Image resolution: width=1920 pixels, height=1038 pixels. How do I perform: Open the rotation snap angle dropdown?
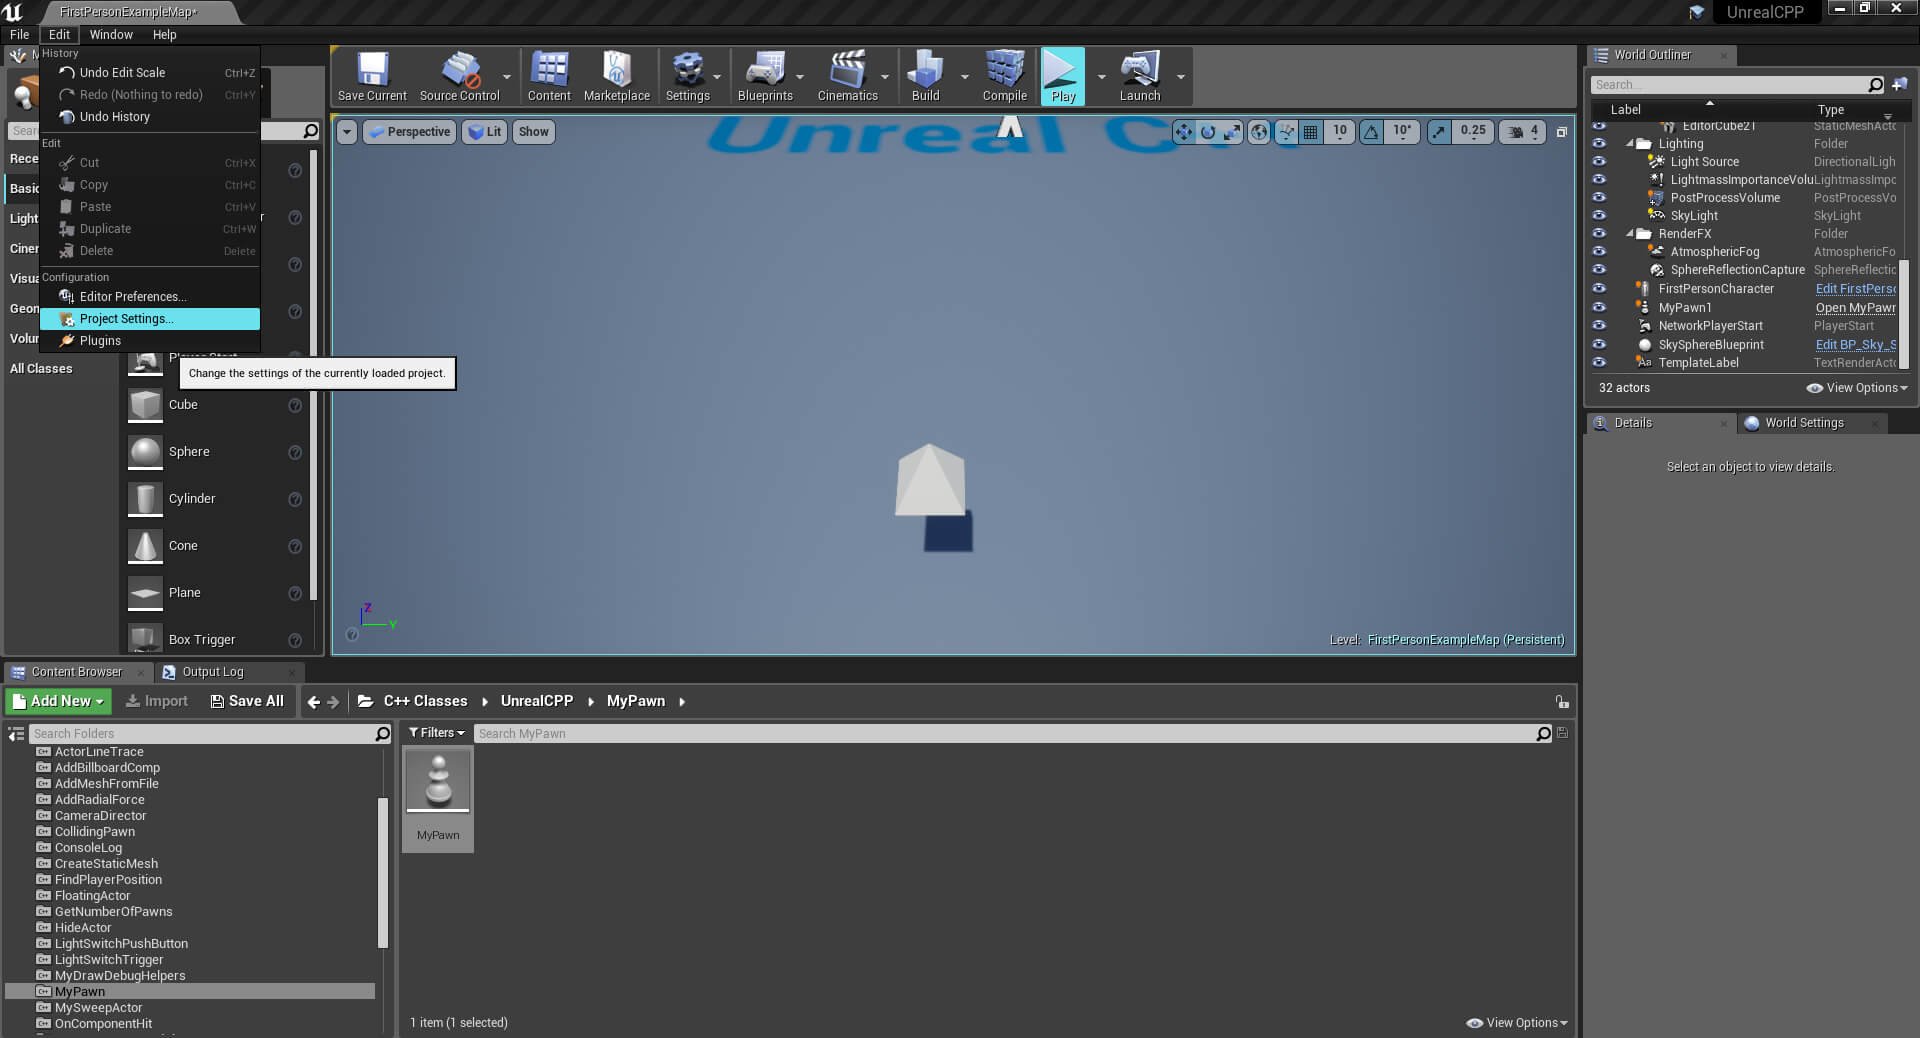point(1402,132)
